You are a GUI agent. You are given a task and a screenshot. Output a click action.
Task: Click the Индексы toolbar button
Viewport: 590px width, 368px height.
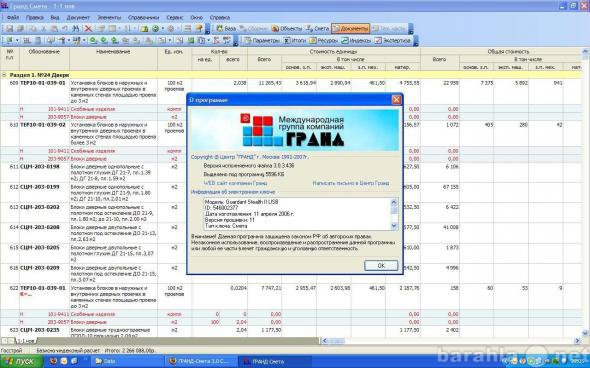356,40
